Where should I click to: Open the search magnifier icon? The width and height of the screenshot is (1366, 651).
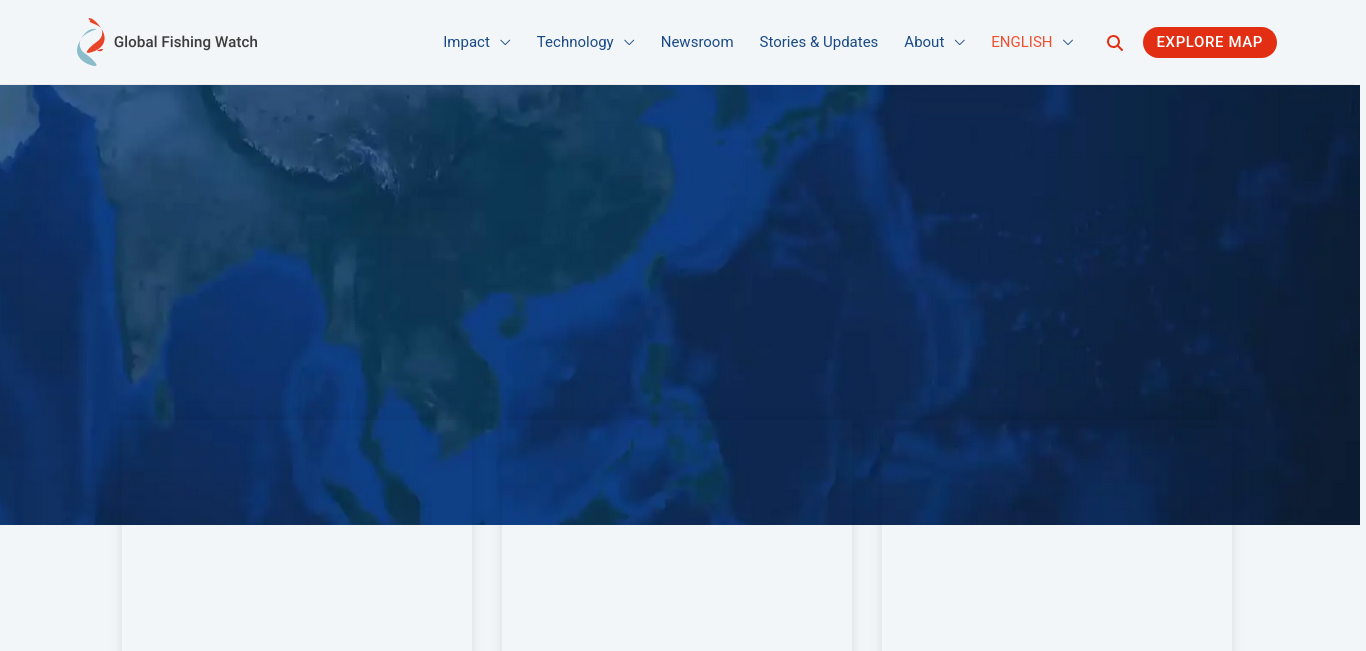pos(1115,43)
